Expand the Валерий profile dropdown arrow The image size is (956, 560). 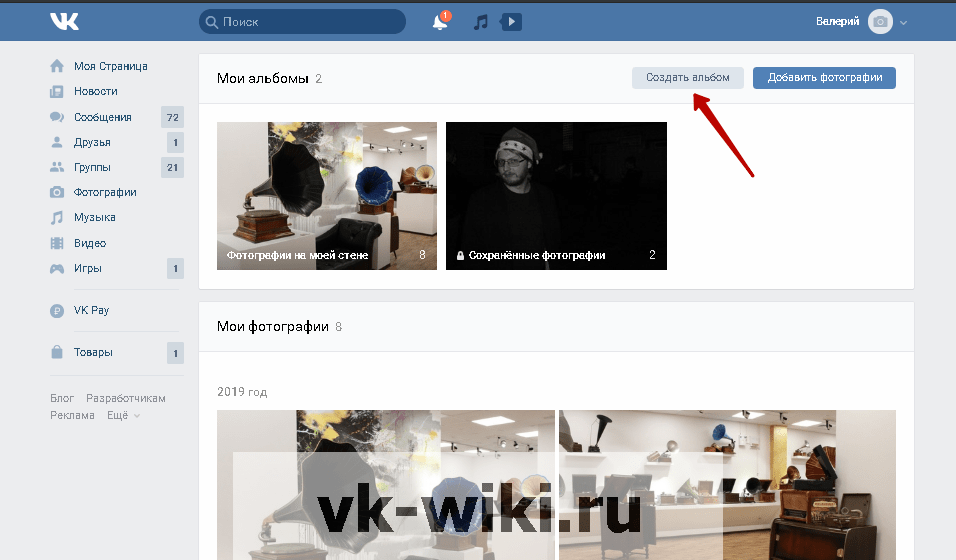click(904, 23)
